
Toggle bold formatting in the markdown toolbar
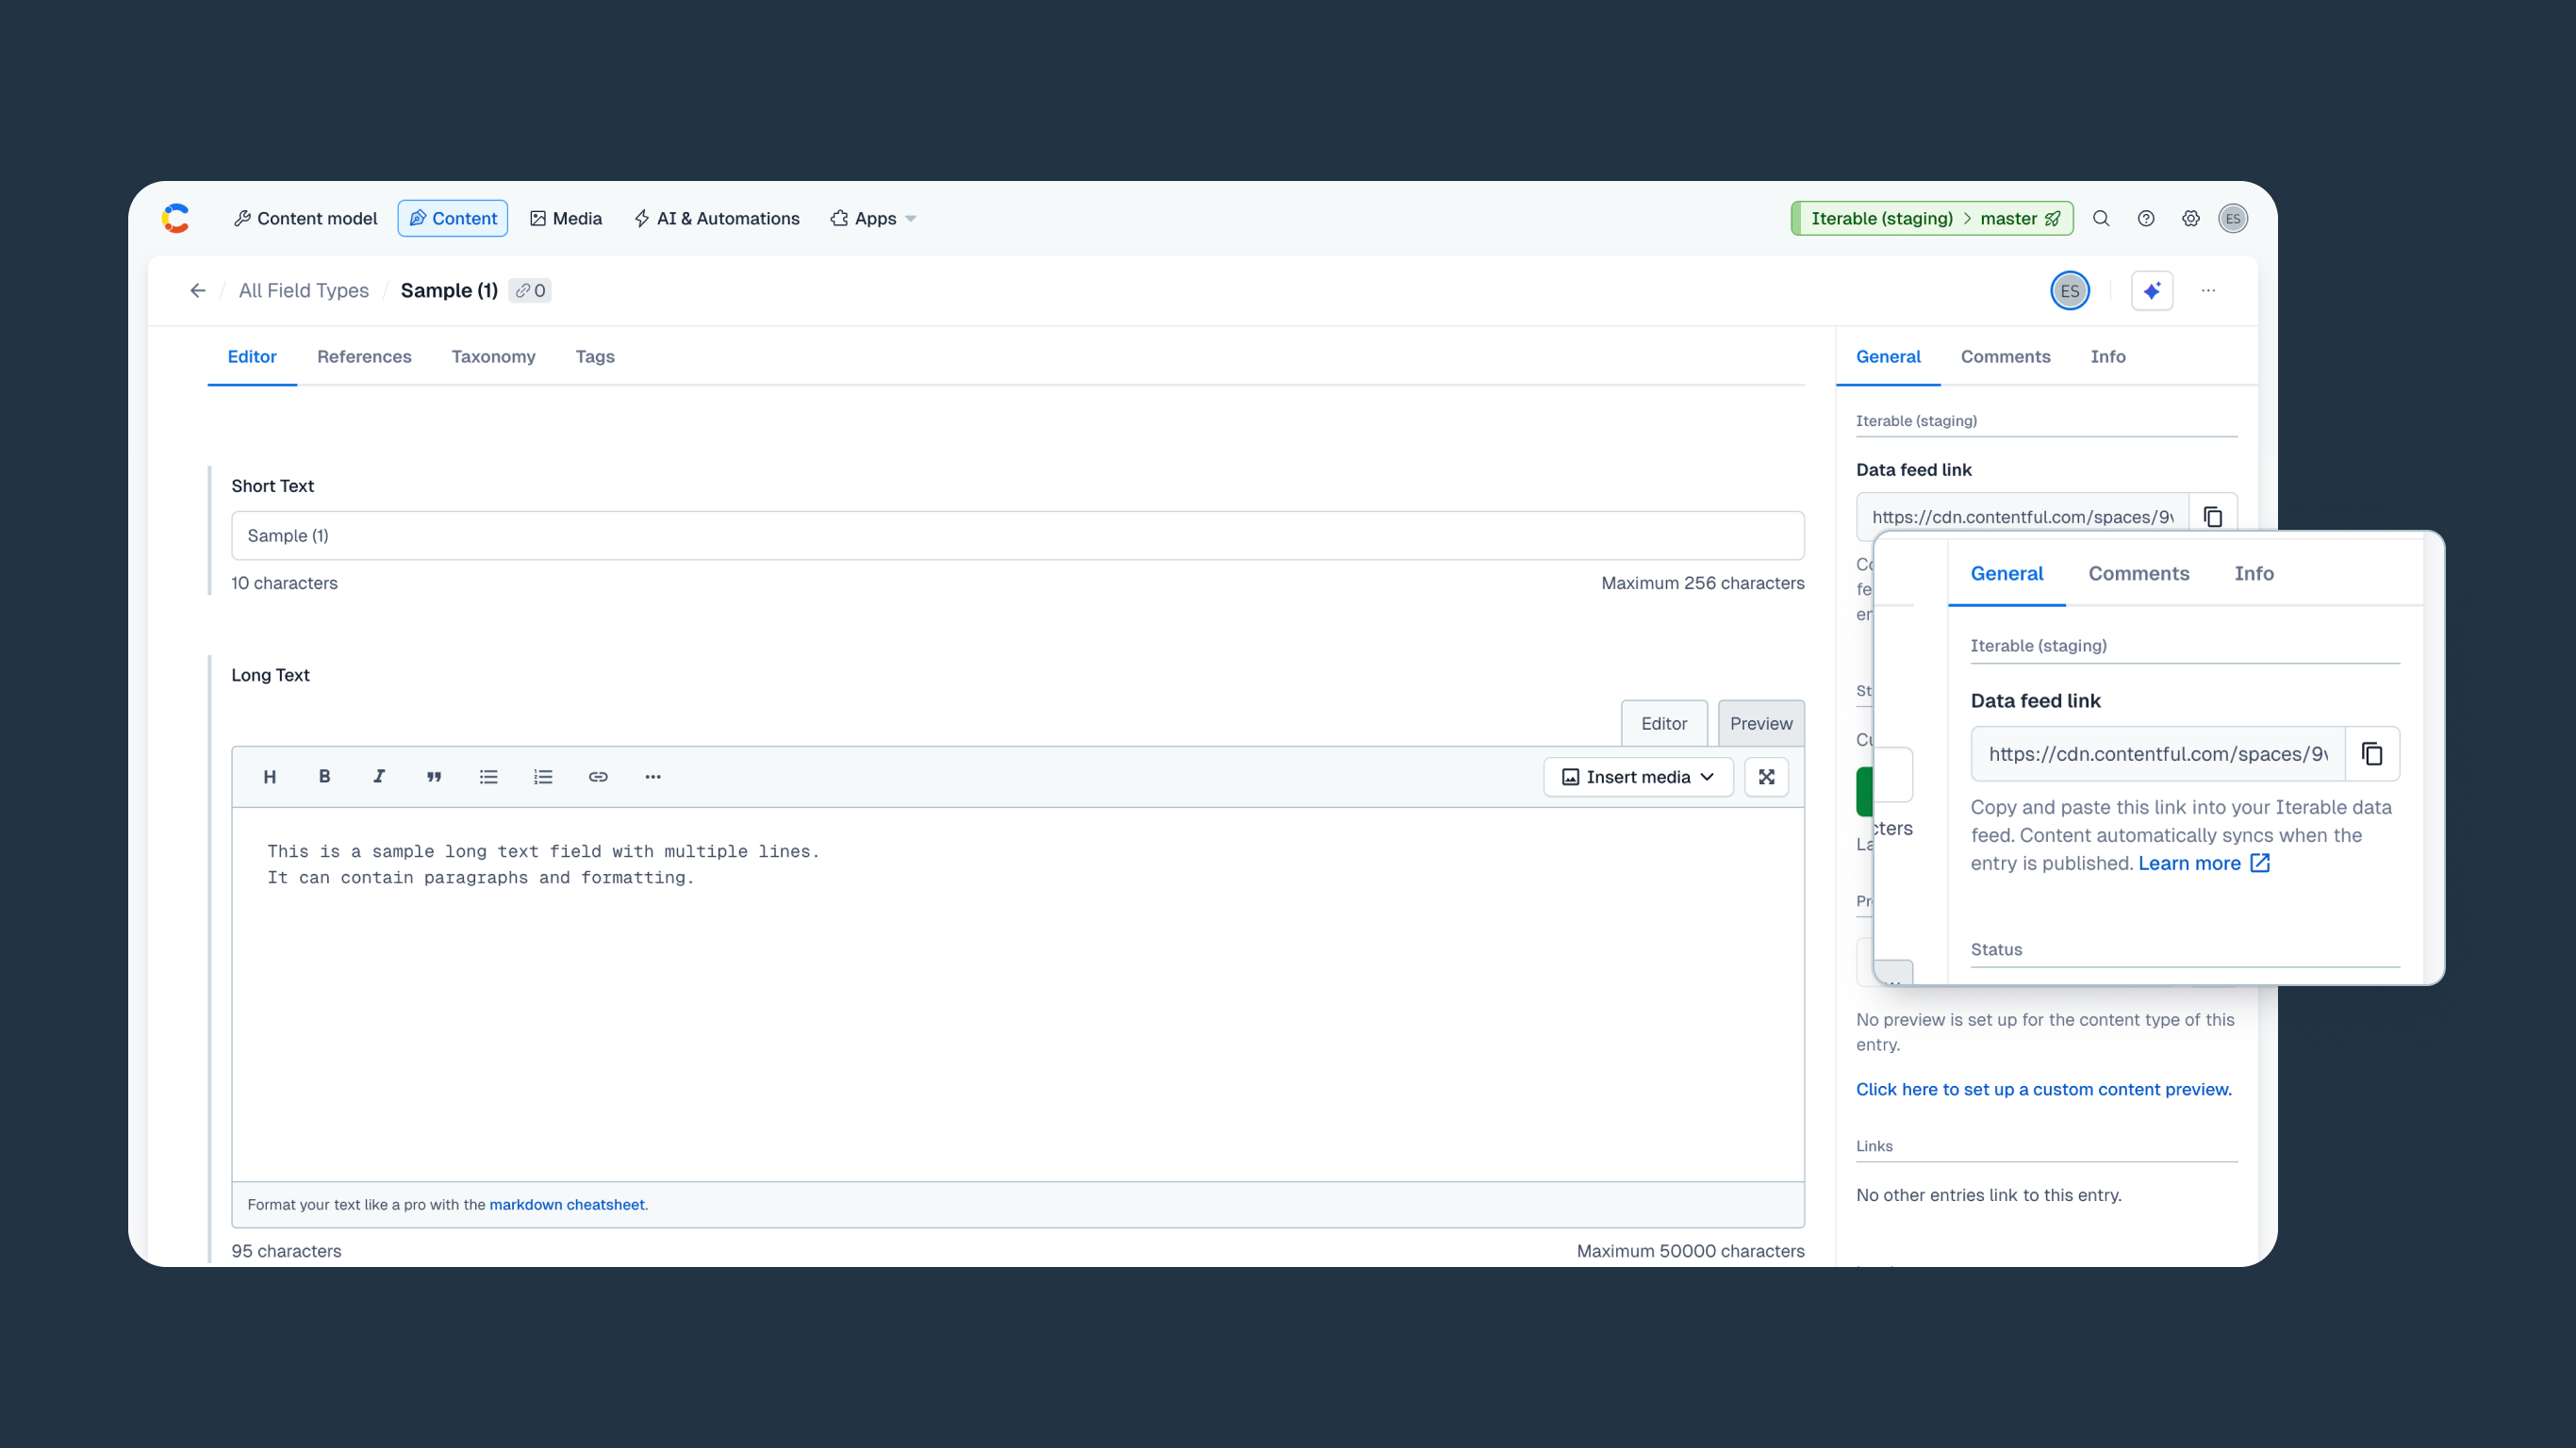tap(323, 776)
